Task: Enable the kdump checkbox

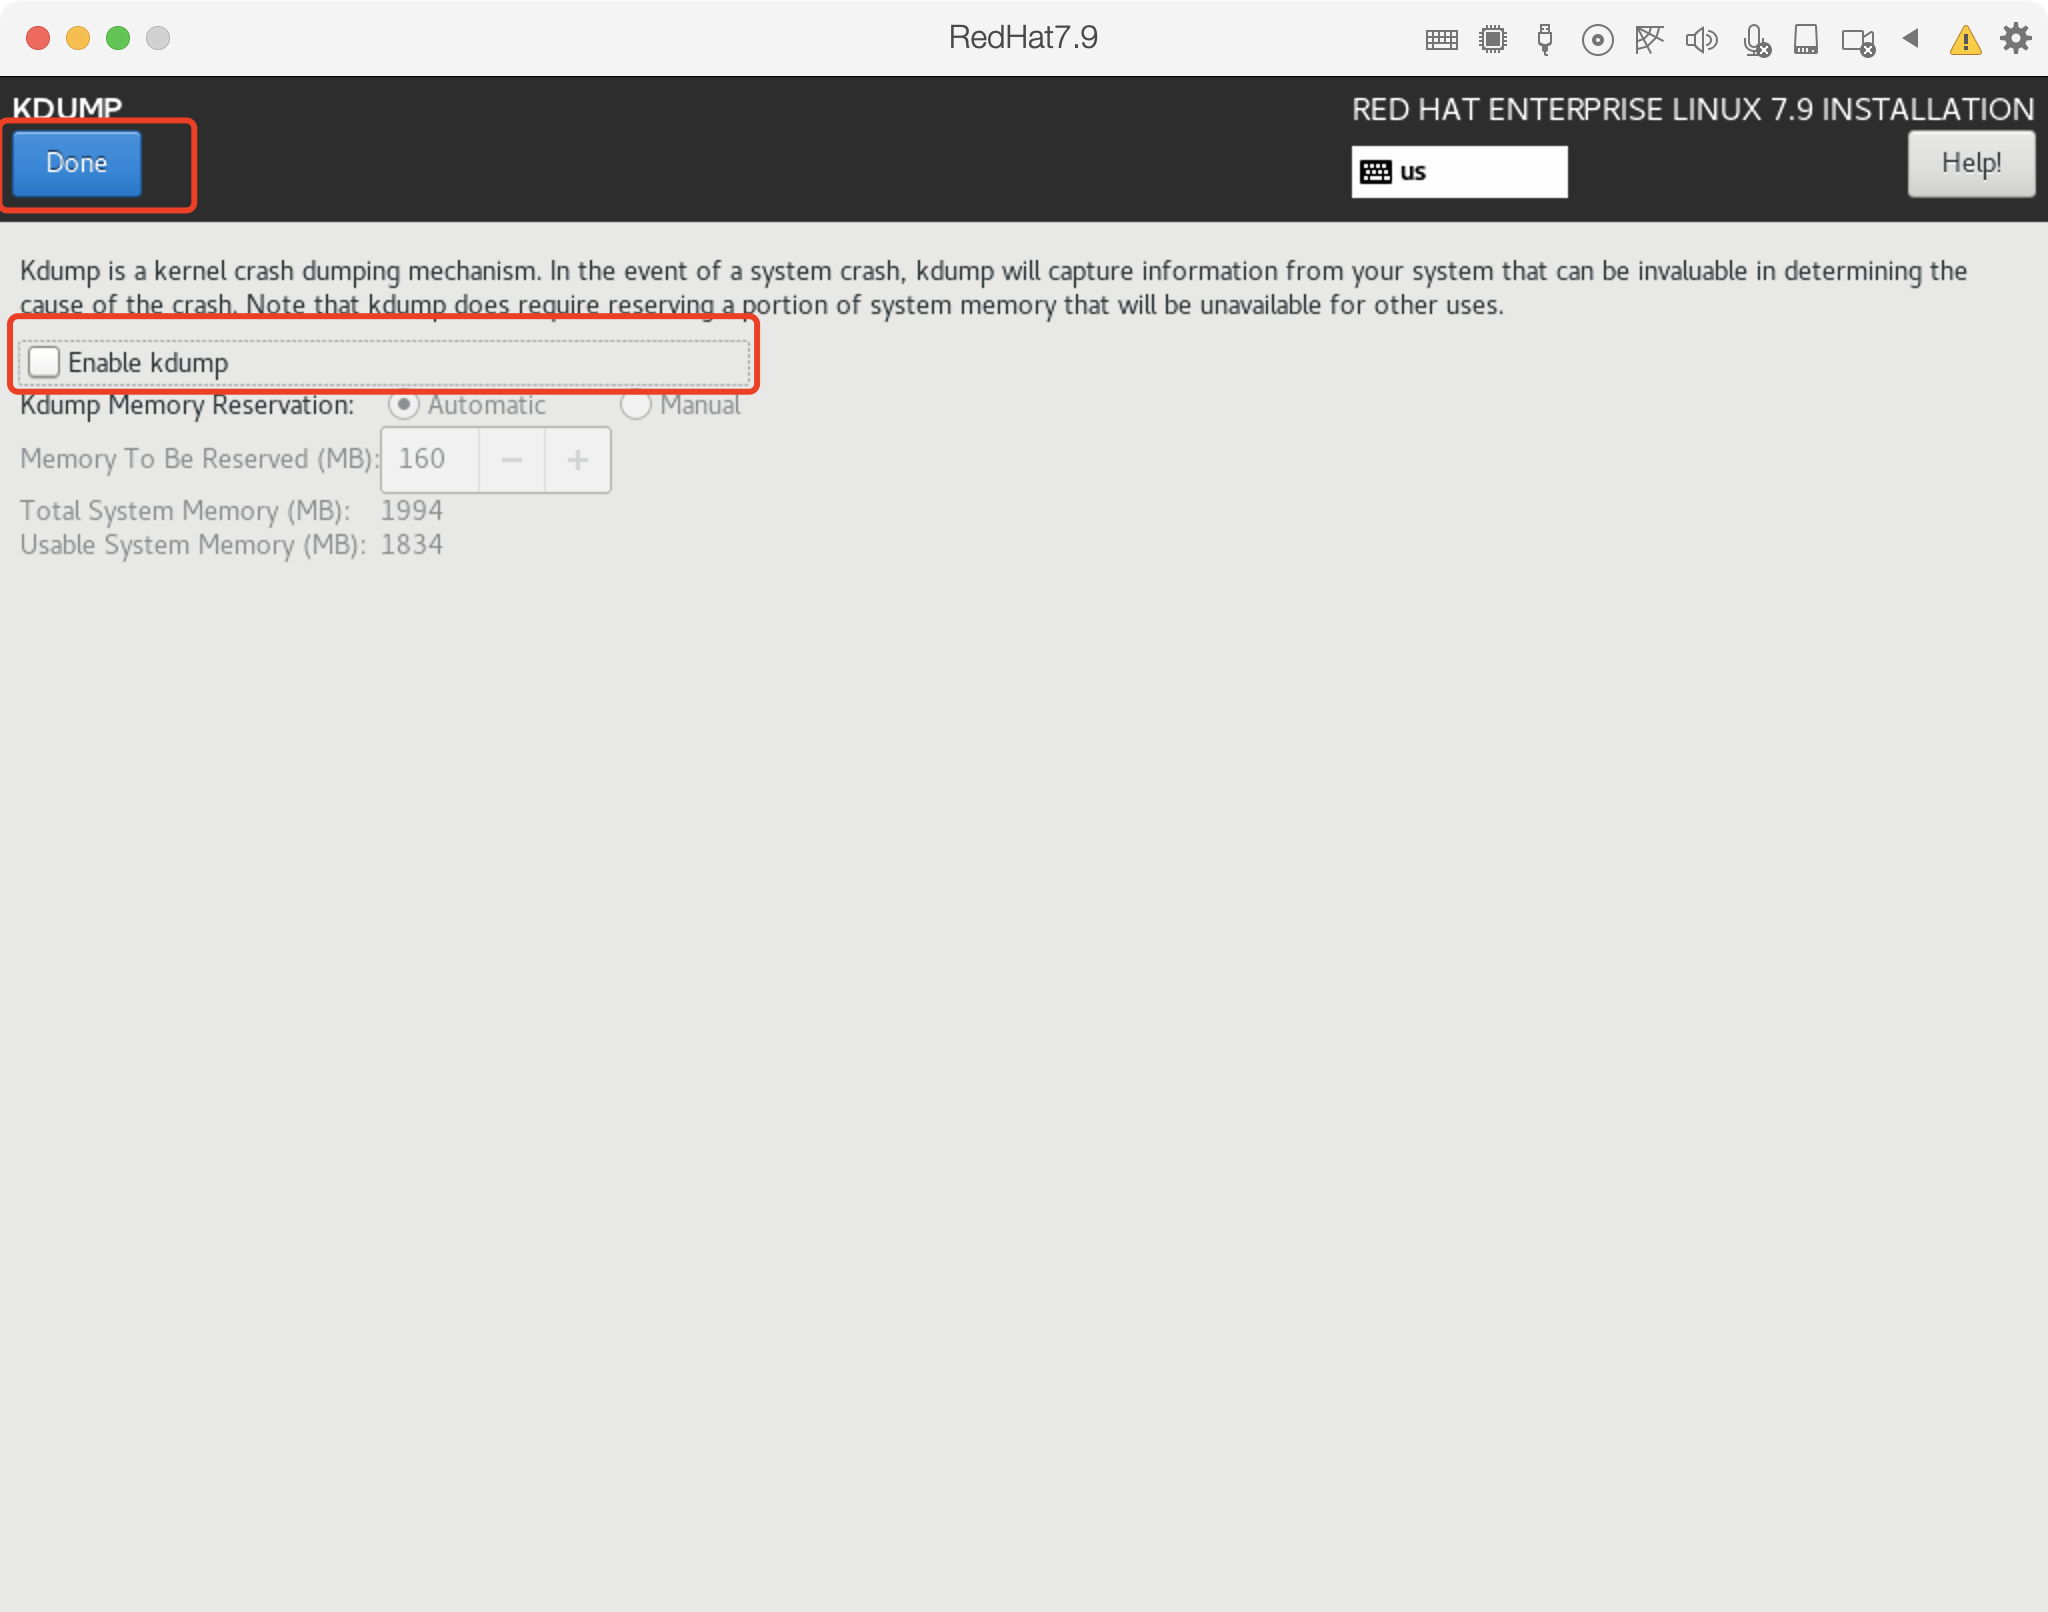Action: point(44,362)
